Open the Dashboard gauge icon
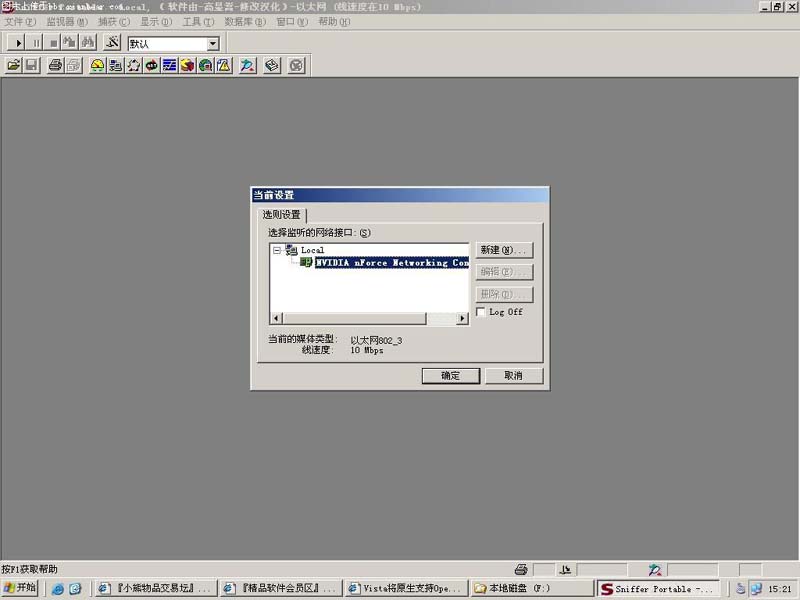Screen dimensions: 800x600 (x=97, y=66)
